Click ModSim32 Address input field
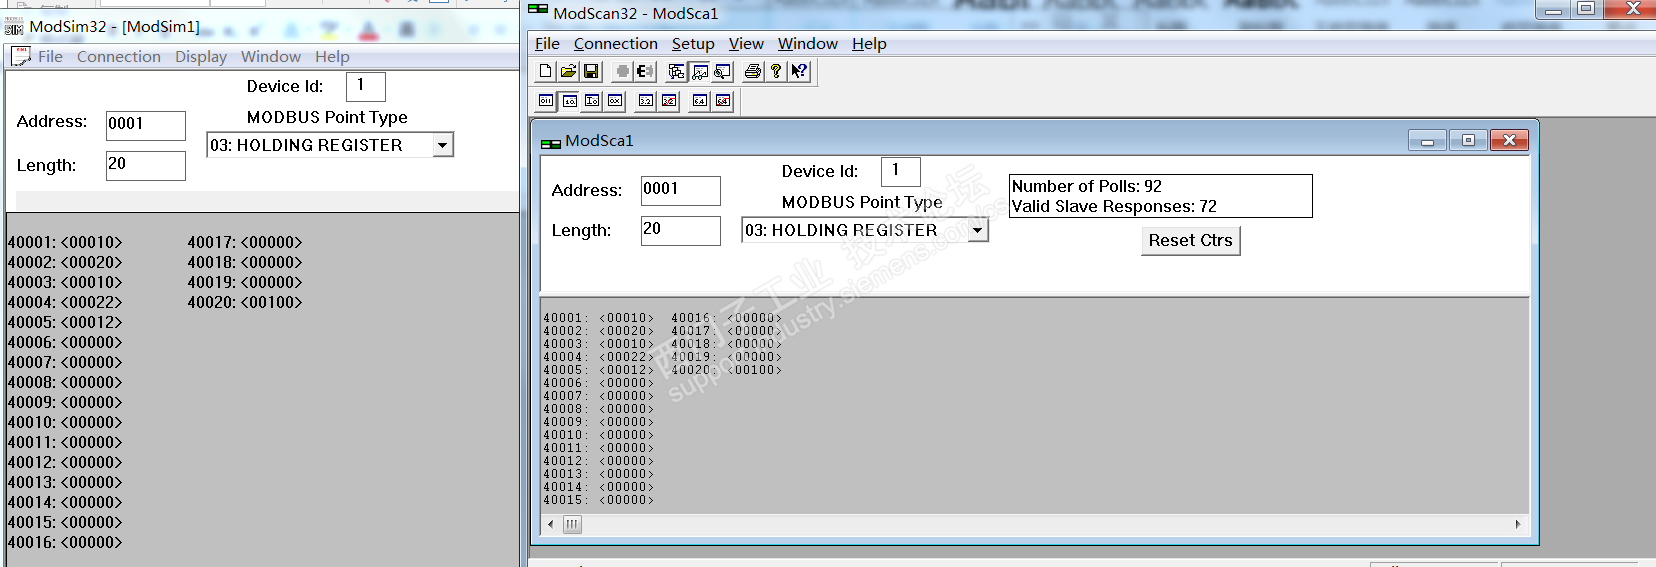This screenshot has height=567, width=1656. [x=146, y=125]
